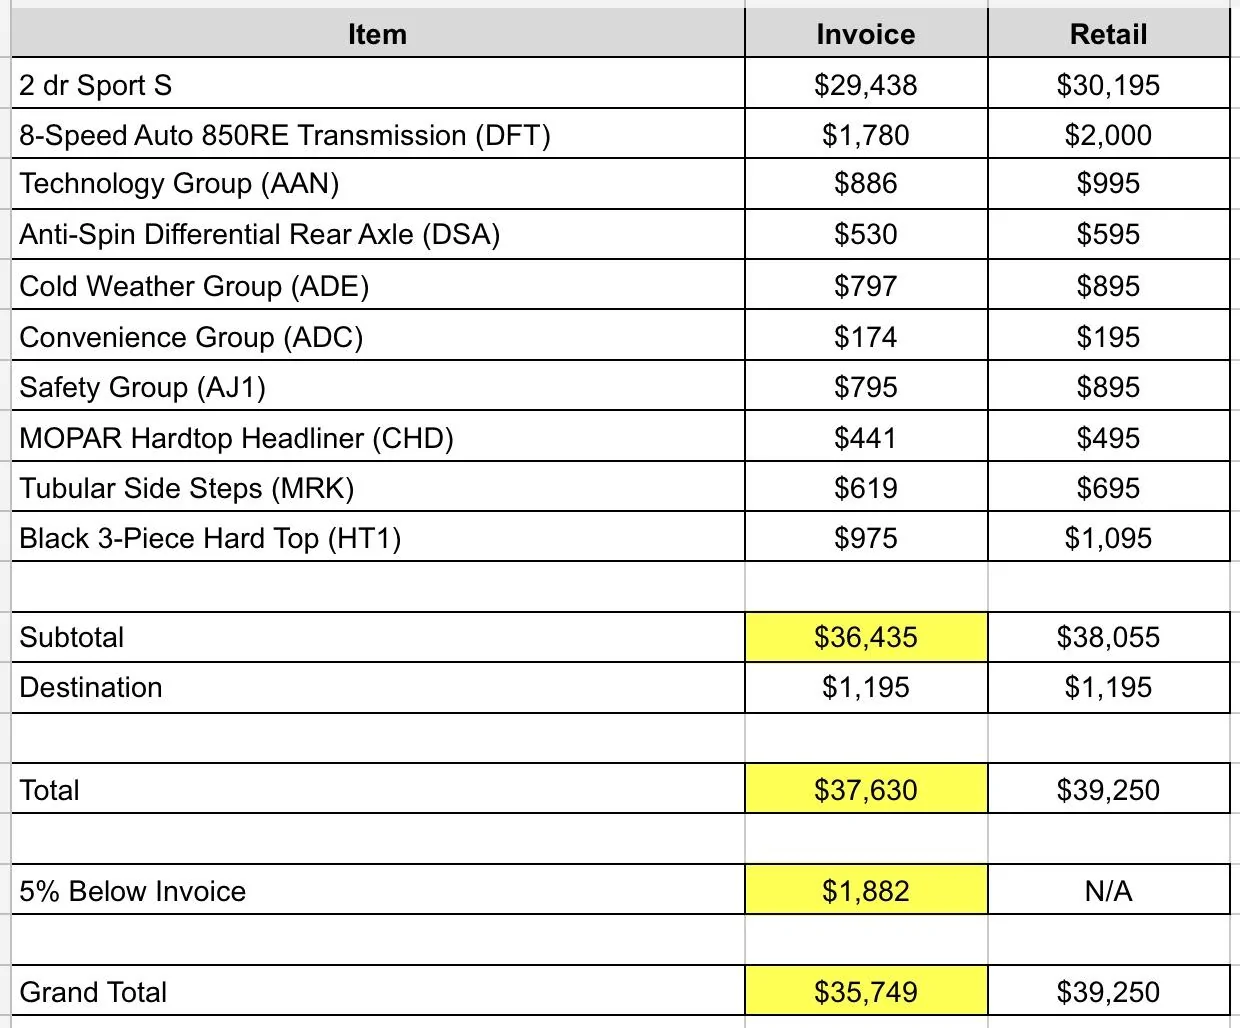Screen dimensions: 1240x1028
Task: Select the Invoice column header cell
Action: [866, 34]
